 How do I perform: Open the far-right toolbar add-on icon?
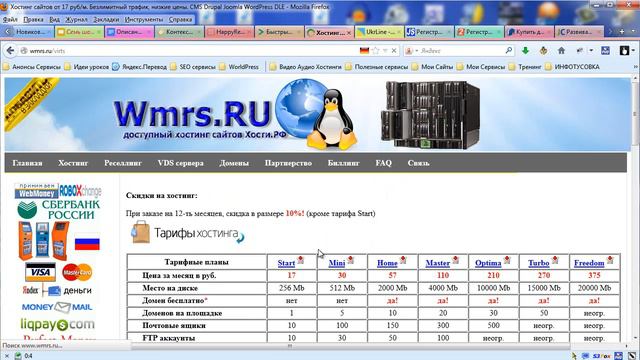click(x=624, y=50)
